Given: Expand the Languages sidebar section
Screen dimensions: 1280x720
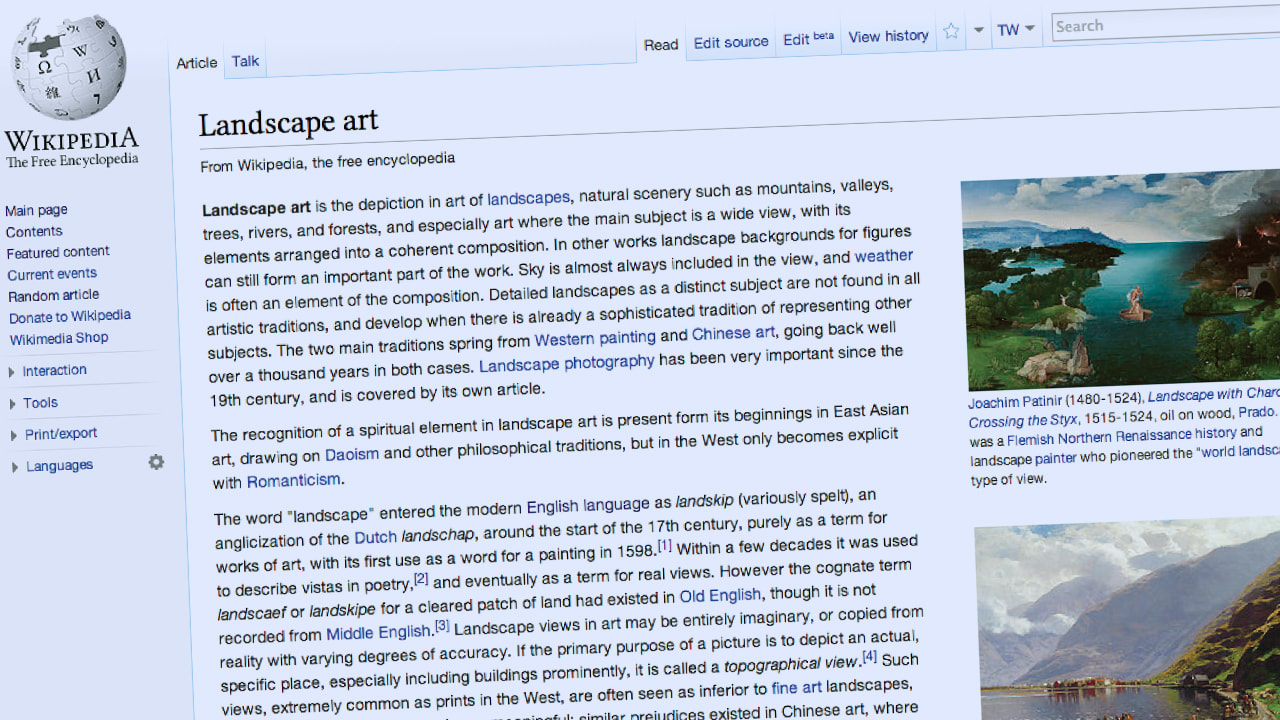Looking at the screenshot, I should [x=59, y=465].
